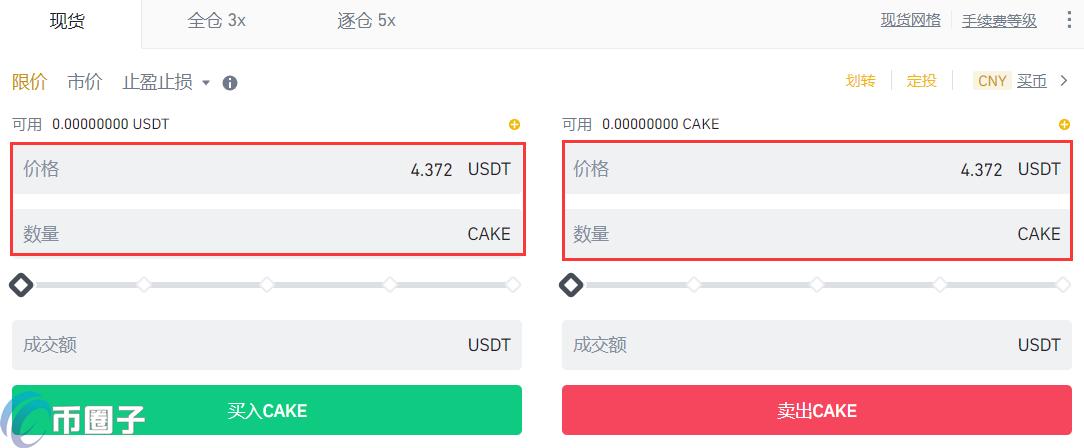Select the 限价 order type
The width and height of the screenshot is (1084, 448).
[x=30, y=82]
